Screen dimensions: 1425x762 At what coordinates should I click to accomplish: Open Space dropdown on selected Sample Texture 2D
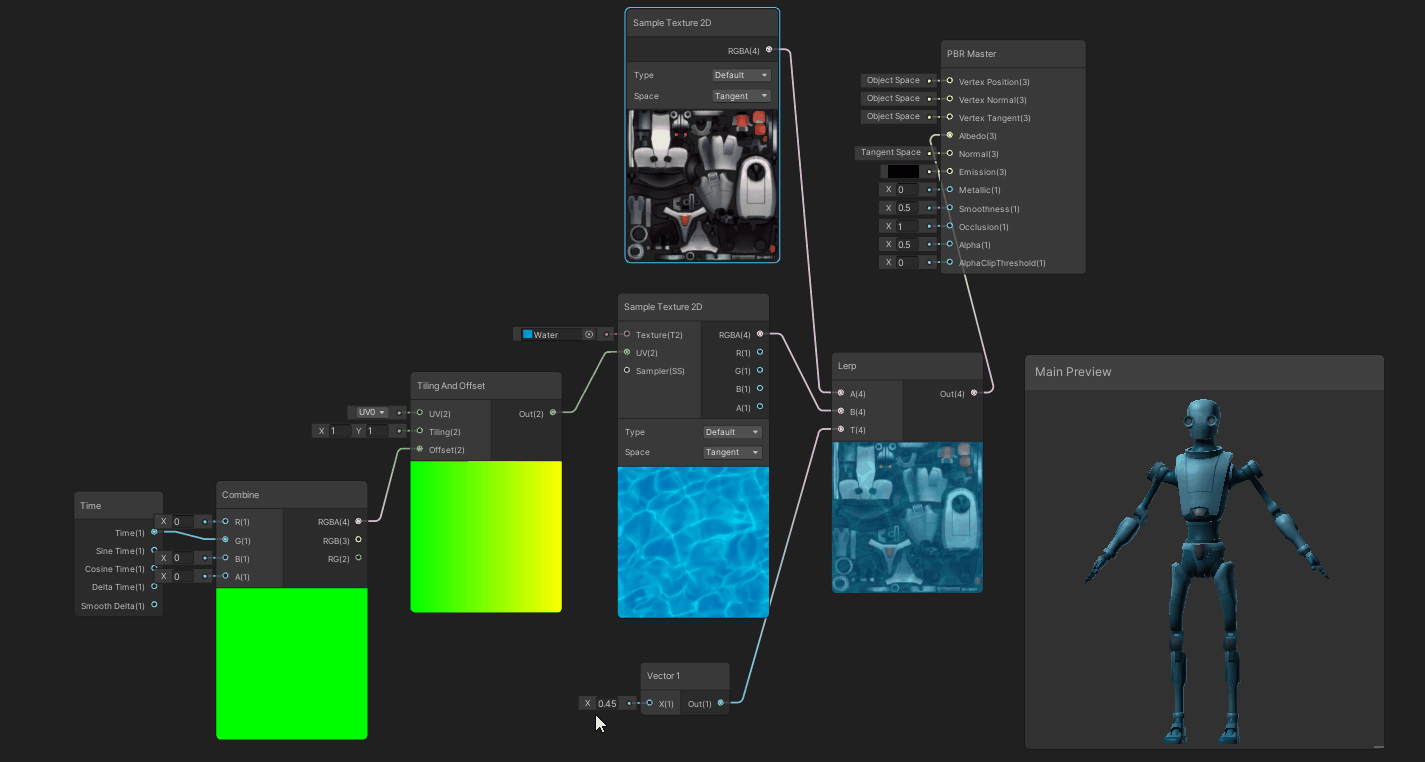(x=741, y=96)
